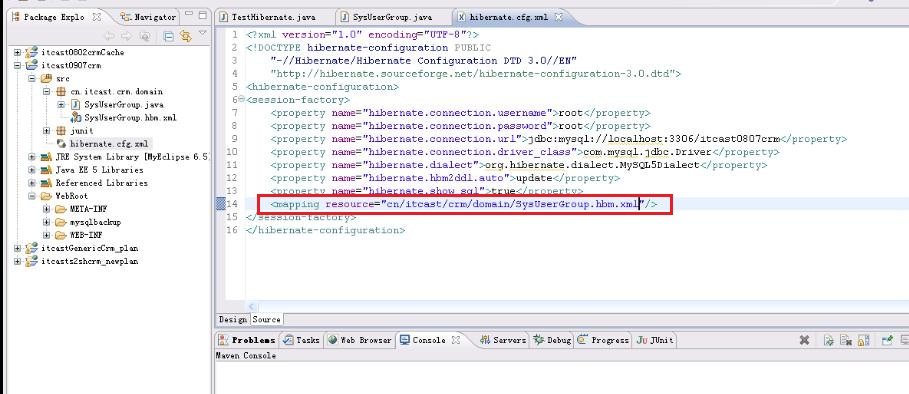Click the src source folder icon

46,78
